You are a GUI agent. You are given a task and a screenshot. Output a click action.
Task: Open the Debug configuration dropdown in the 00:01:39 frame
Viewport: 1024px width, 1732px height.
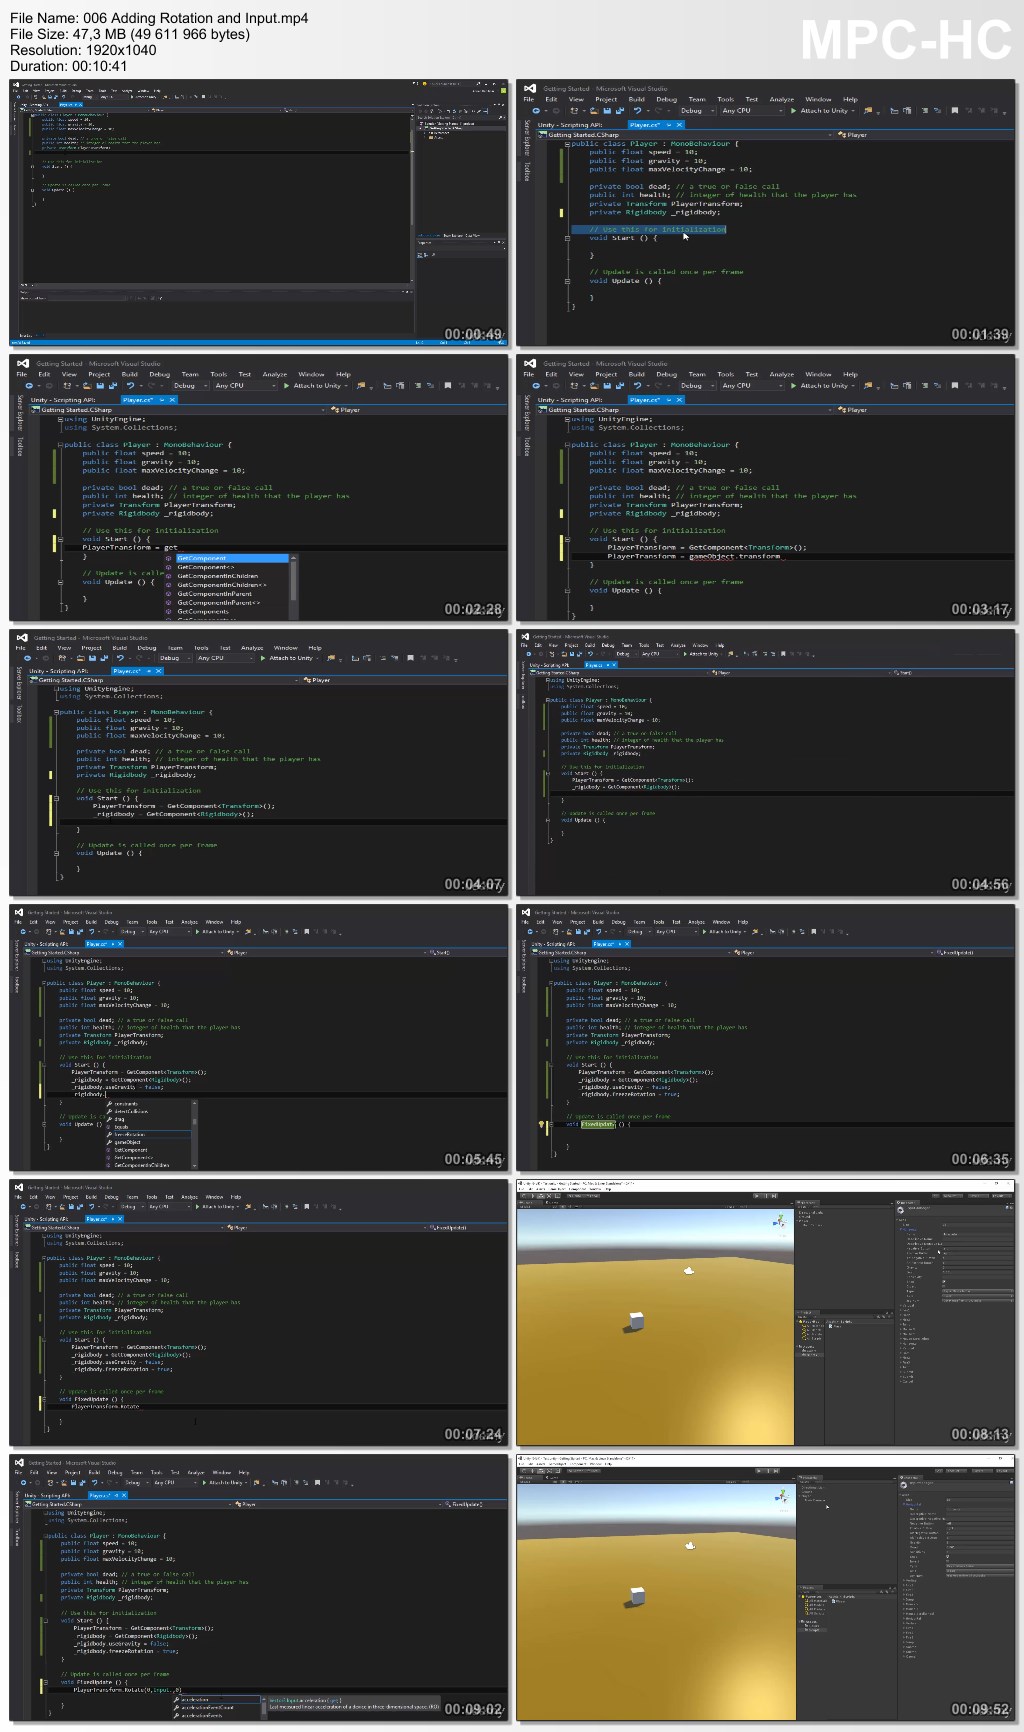click(x=698, y=111)
